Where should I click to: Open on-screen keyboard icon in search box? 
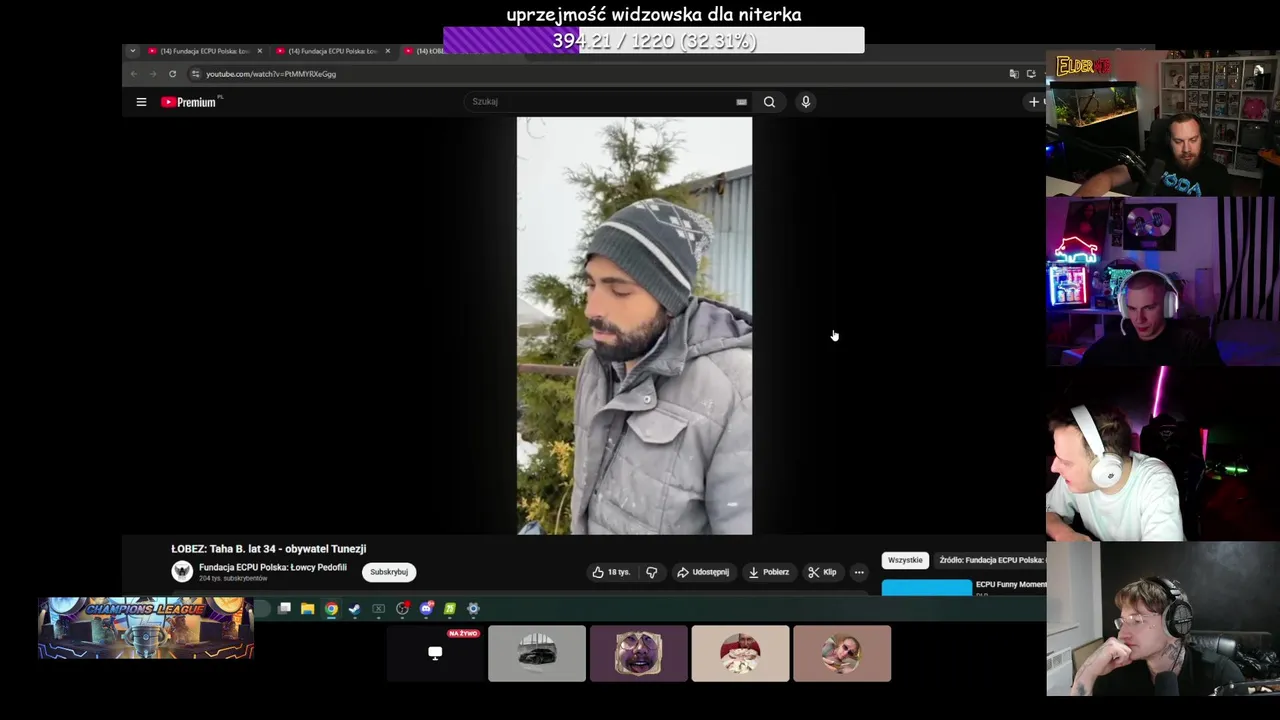[x=741, y=102]
